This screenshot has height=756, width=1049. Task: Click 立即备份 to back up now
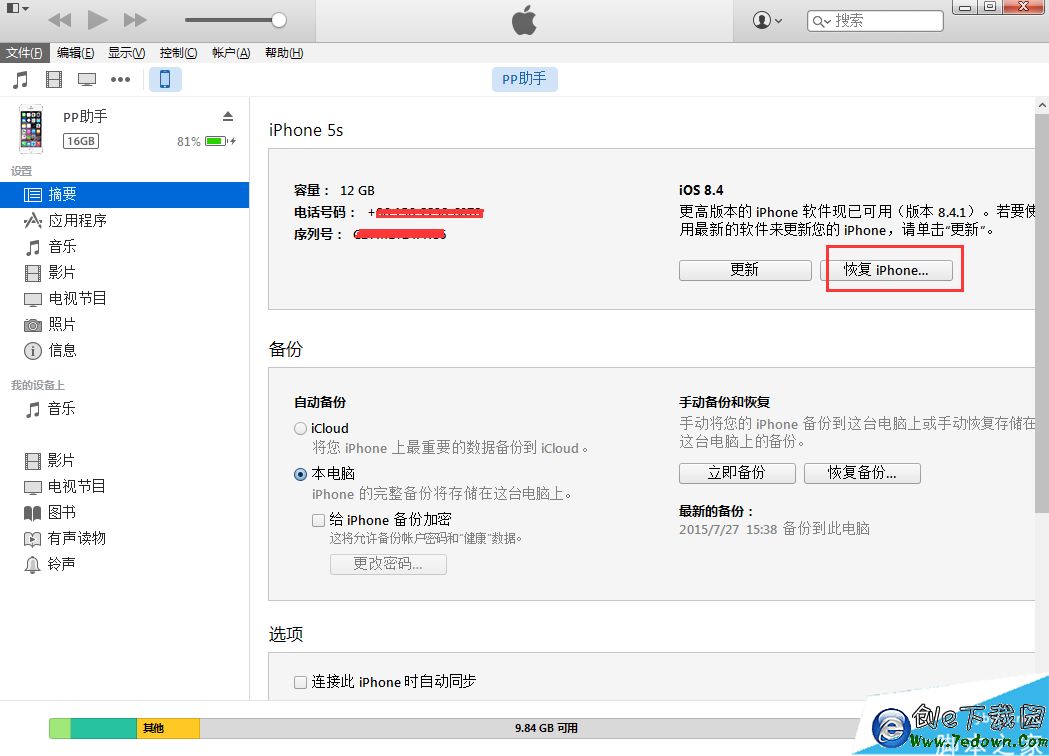[736, 473]
